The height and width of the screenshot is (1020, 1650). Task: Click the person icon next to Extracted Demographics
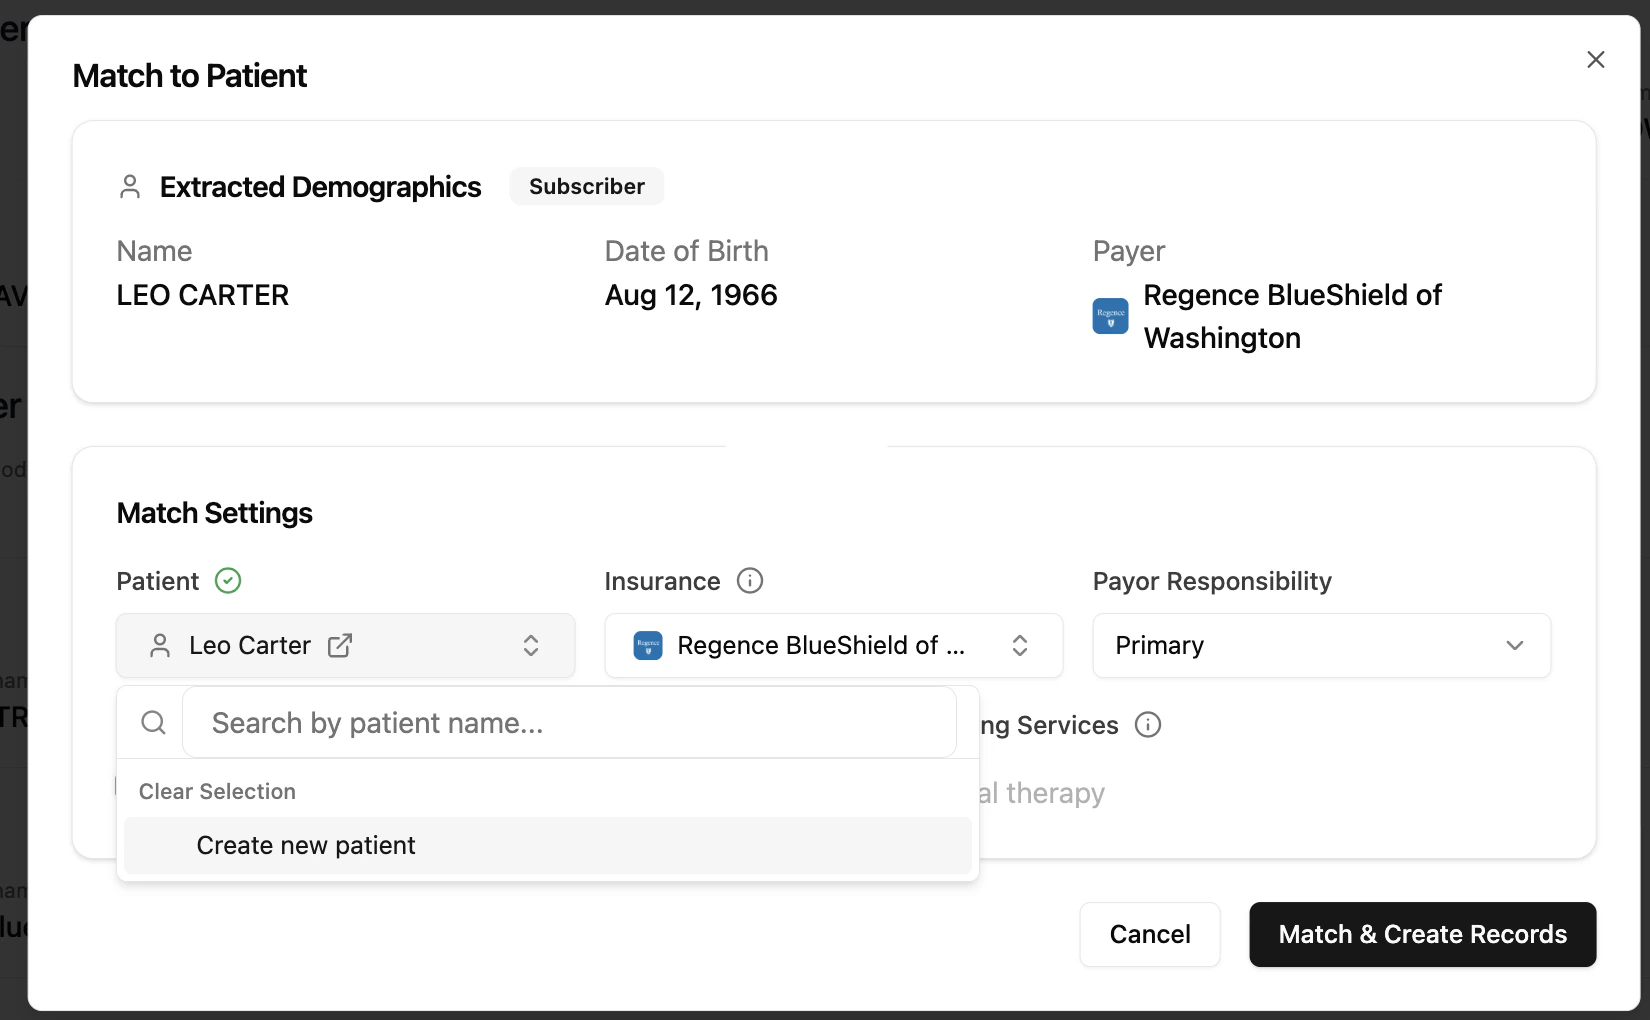[x=130, y=186]
